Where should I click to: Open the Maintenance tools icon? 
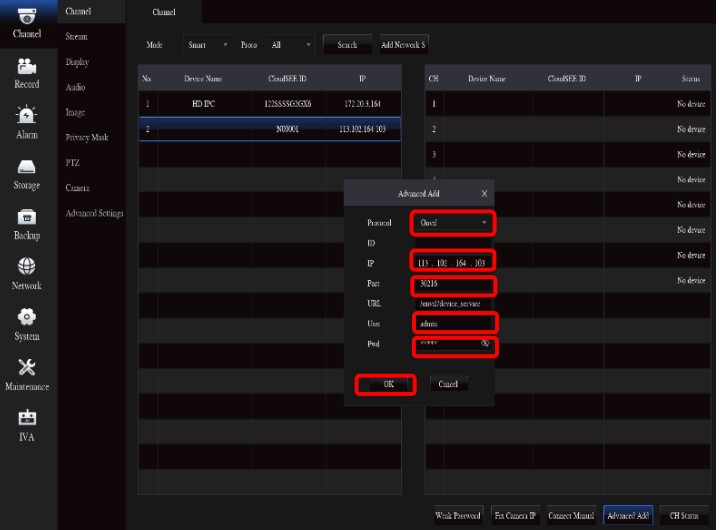click(x=27, y=367)
